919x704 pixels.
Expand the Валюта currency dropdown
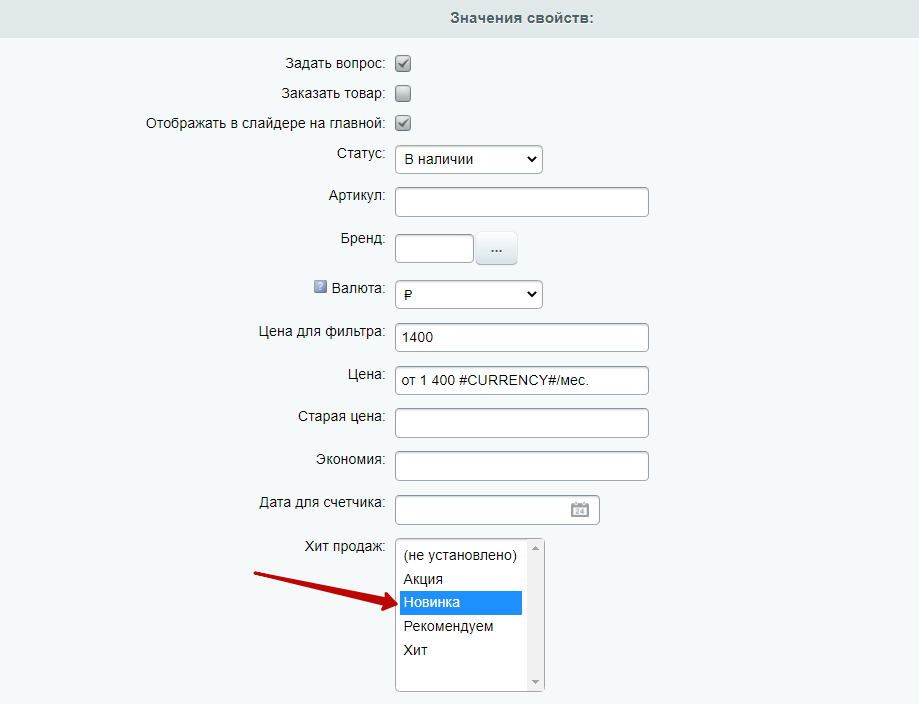469,294
